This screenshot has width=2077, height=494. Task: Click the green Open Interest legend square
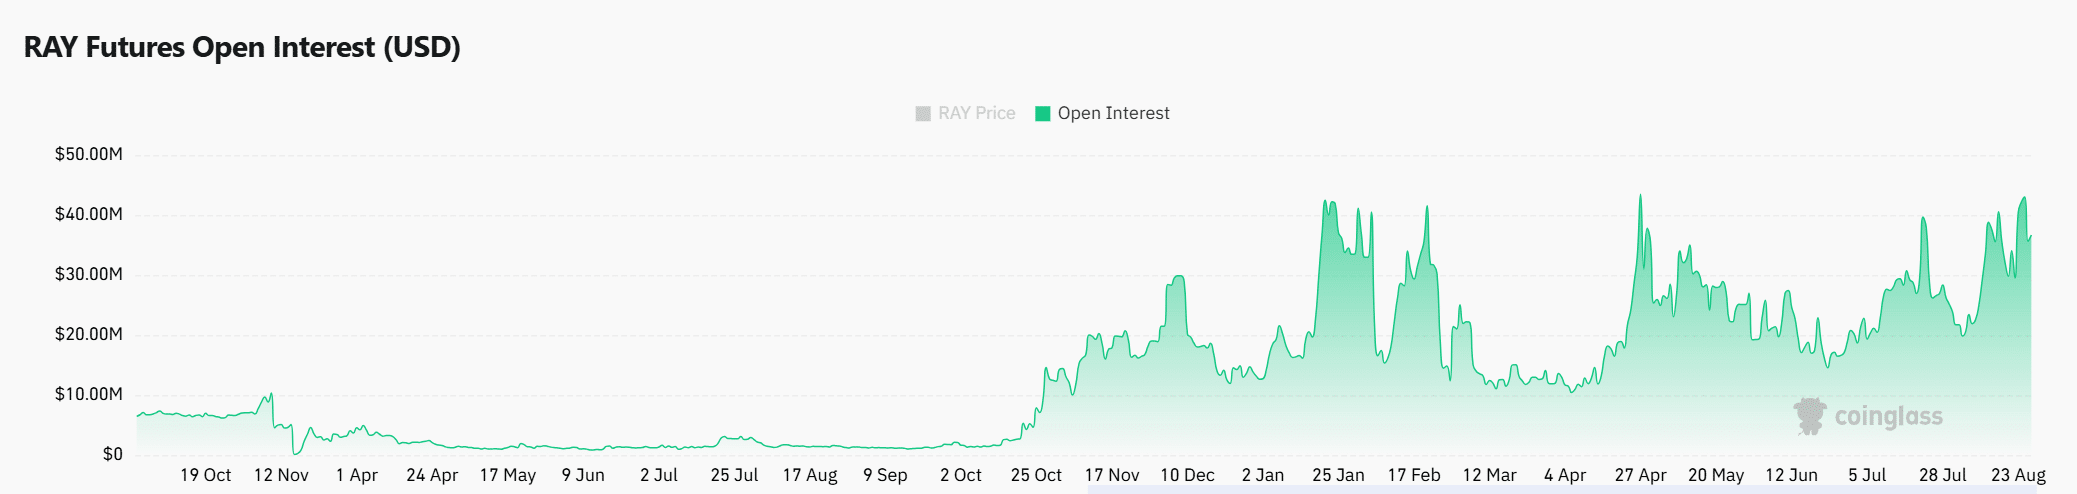[1042, 114]
